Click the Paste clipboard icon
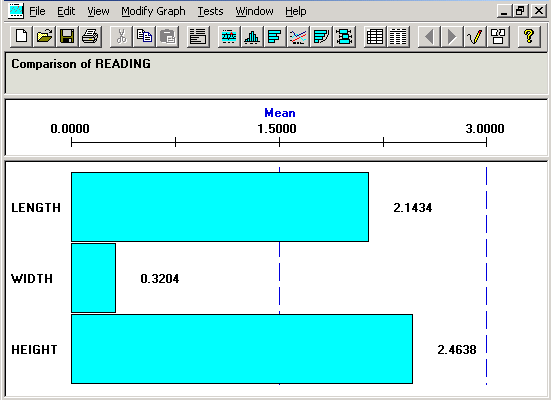 pos(167,37)
